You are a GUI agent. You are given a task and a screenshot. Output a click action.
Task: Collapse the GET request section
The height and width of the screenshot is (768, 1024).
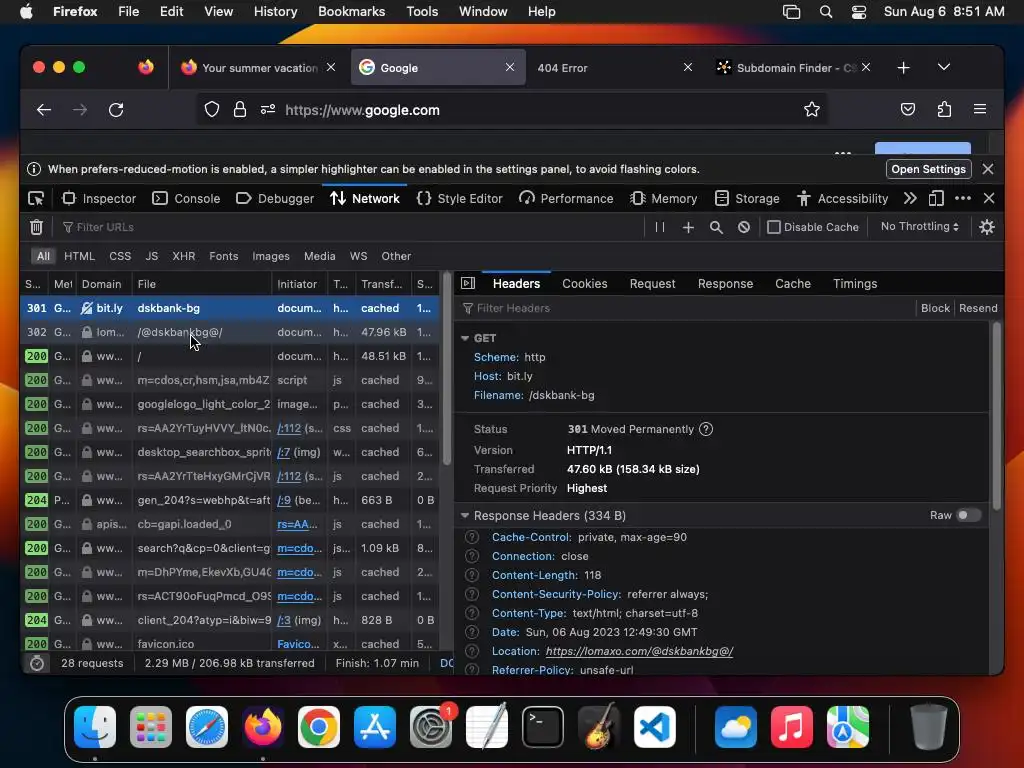(x=465, y=338)
